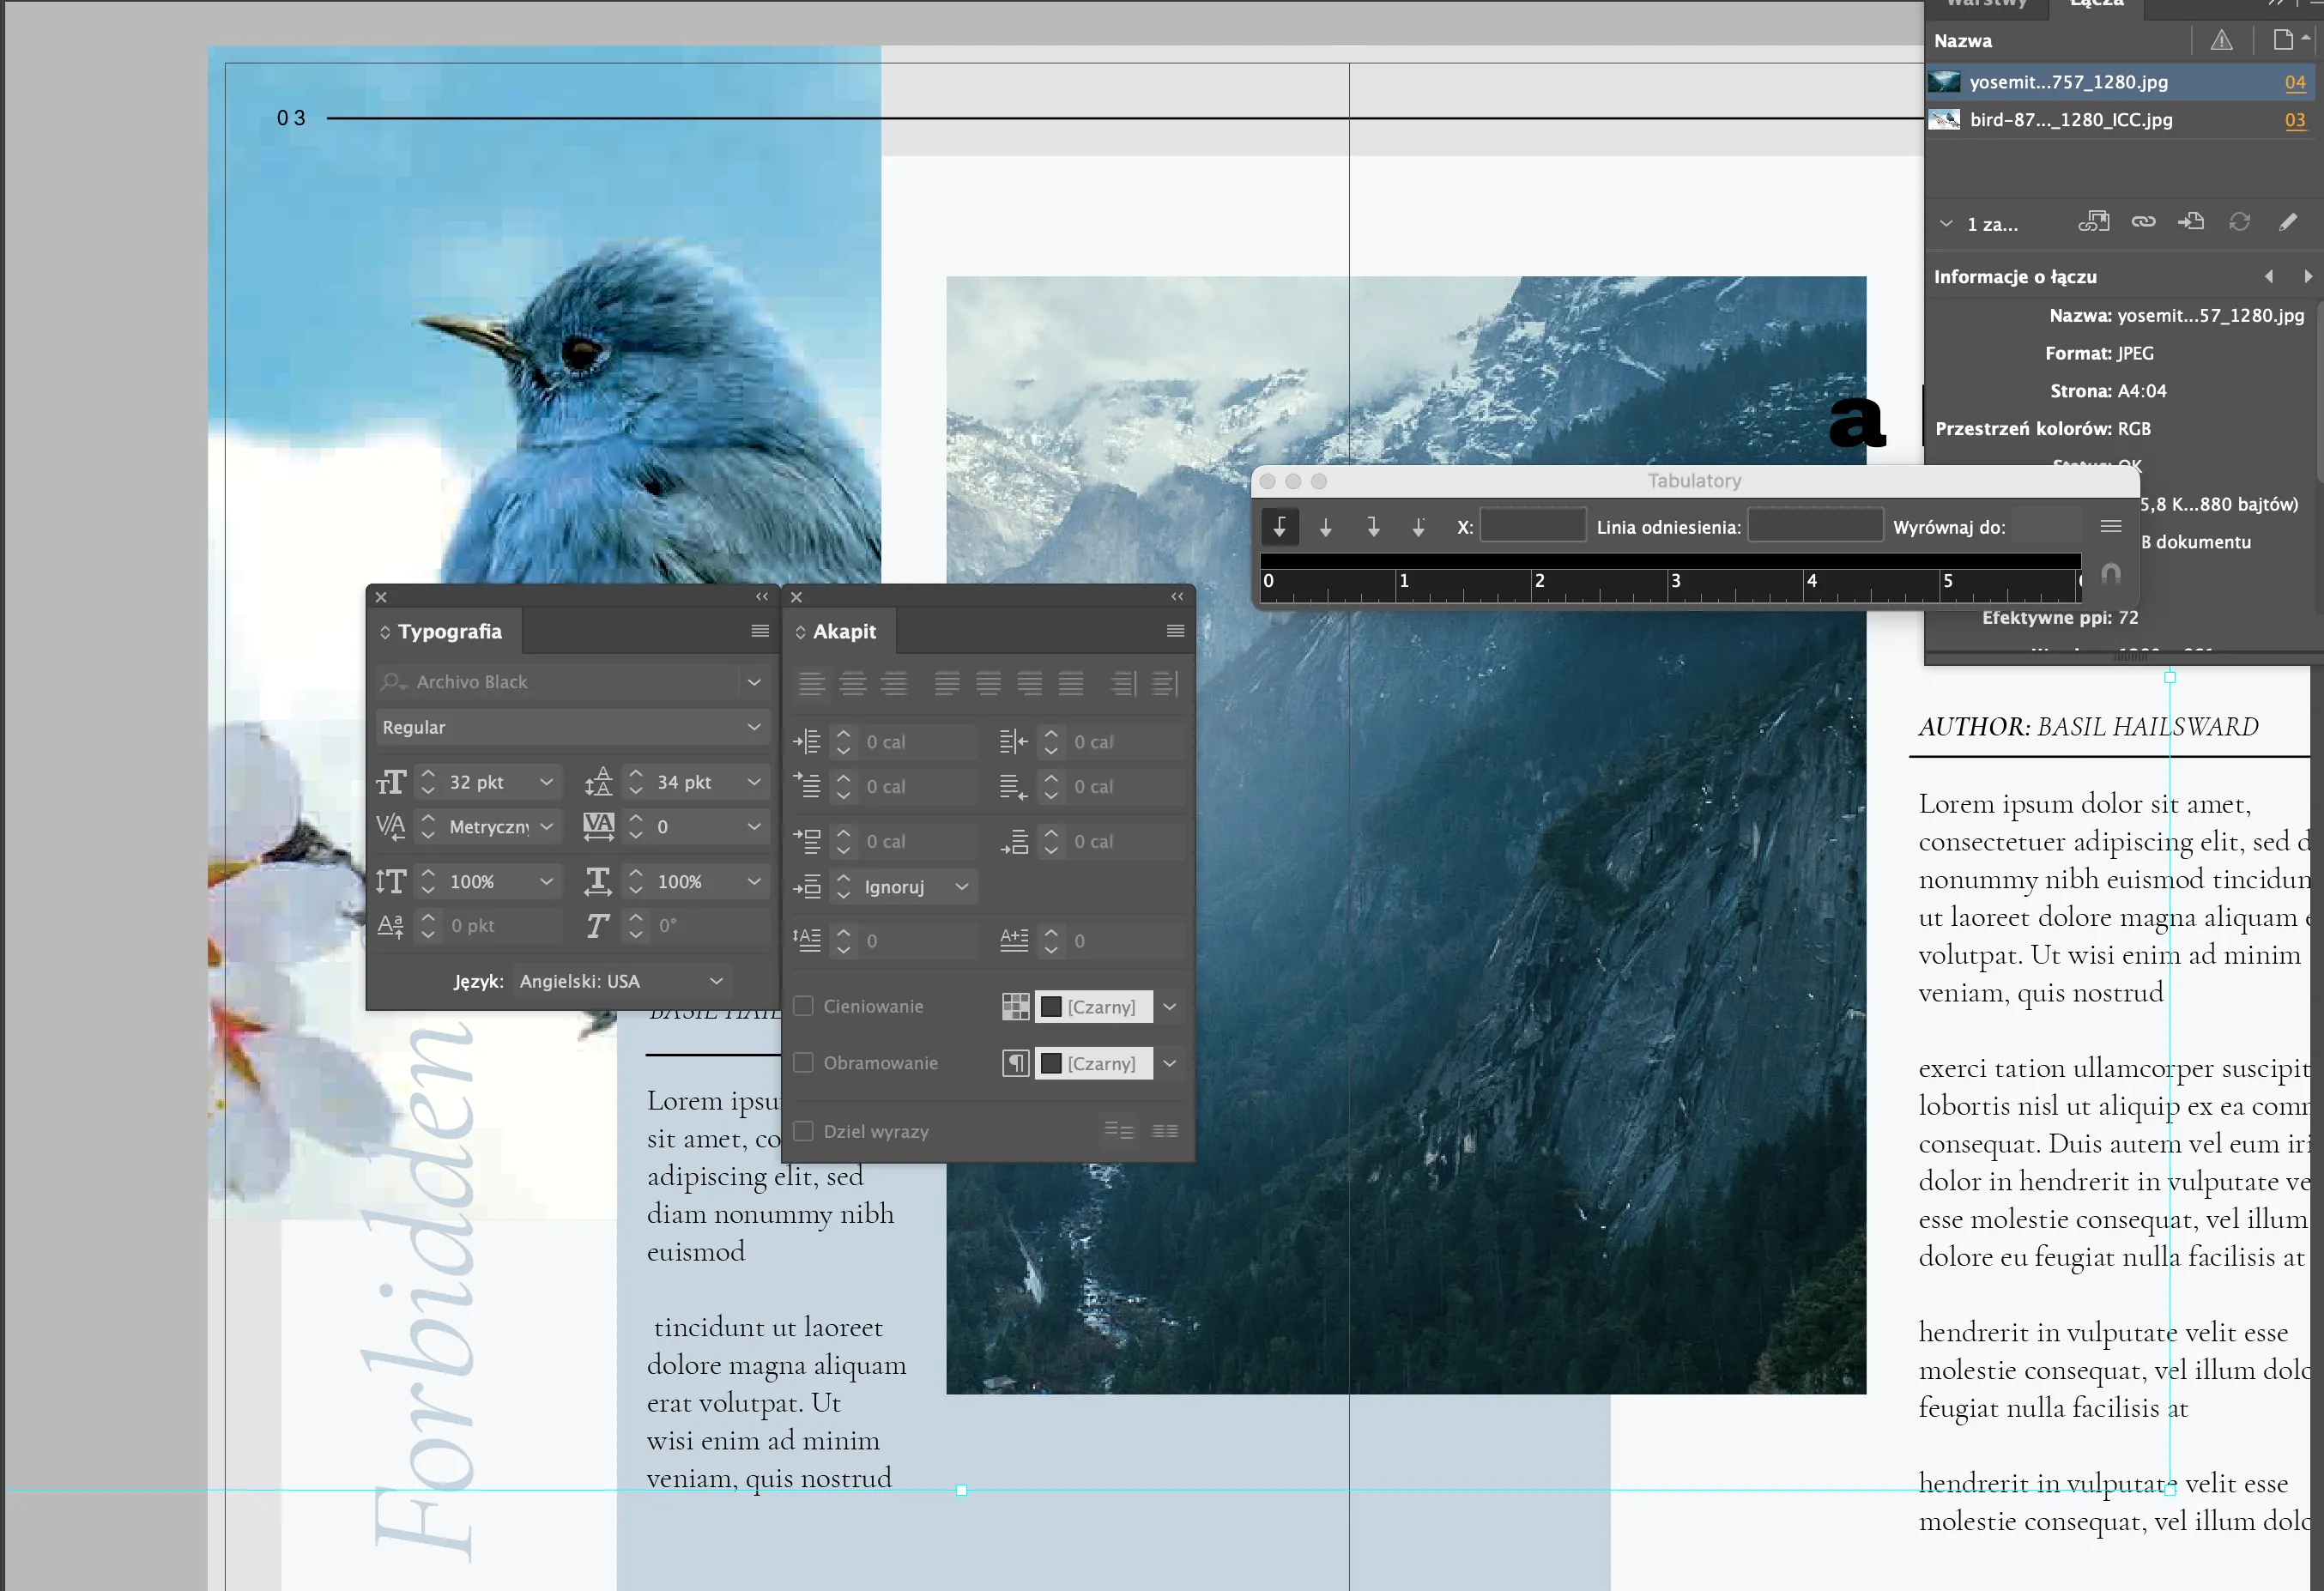
Task: Click the Relink chain icon
Action: pyautogui.click(x=2143, y=222)
